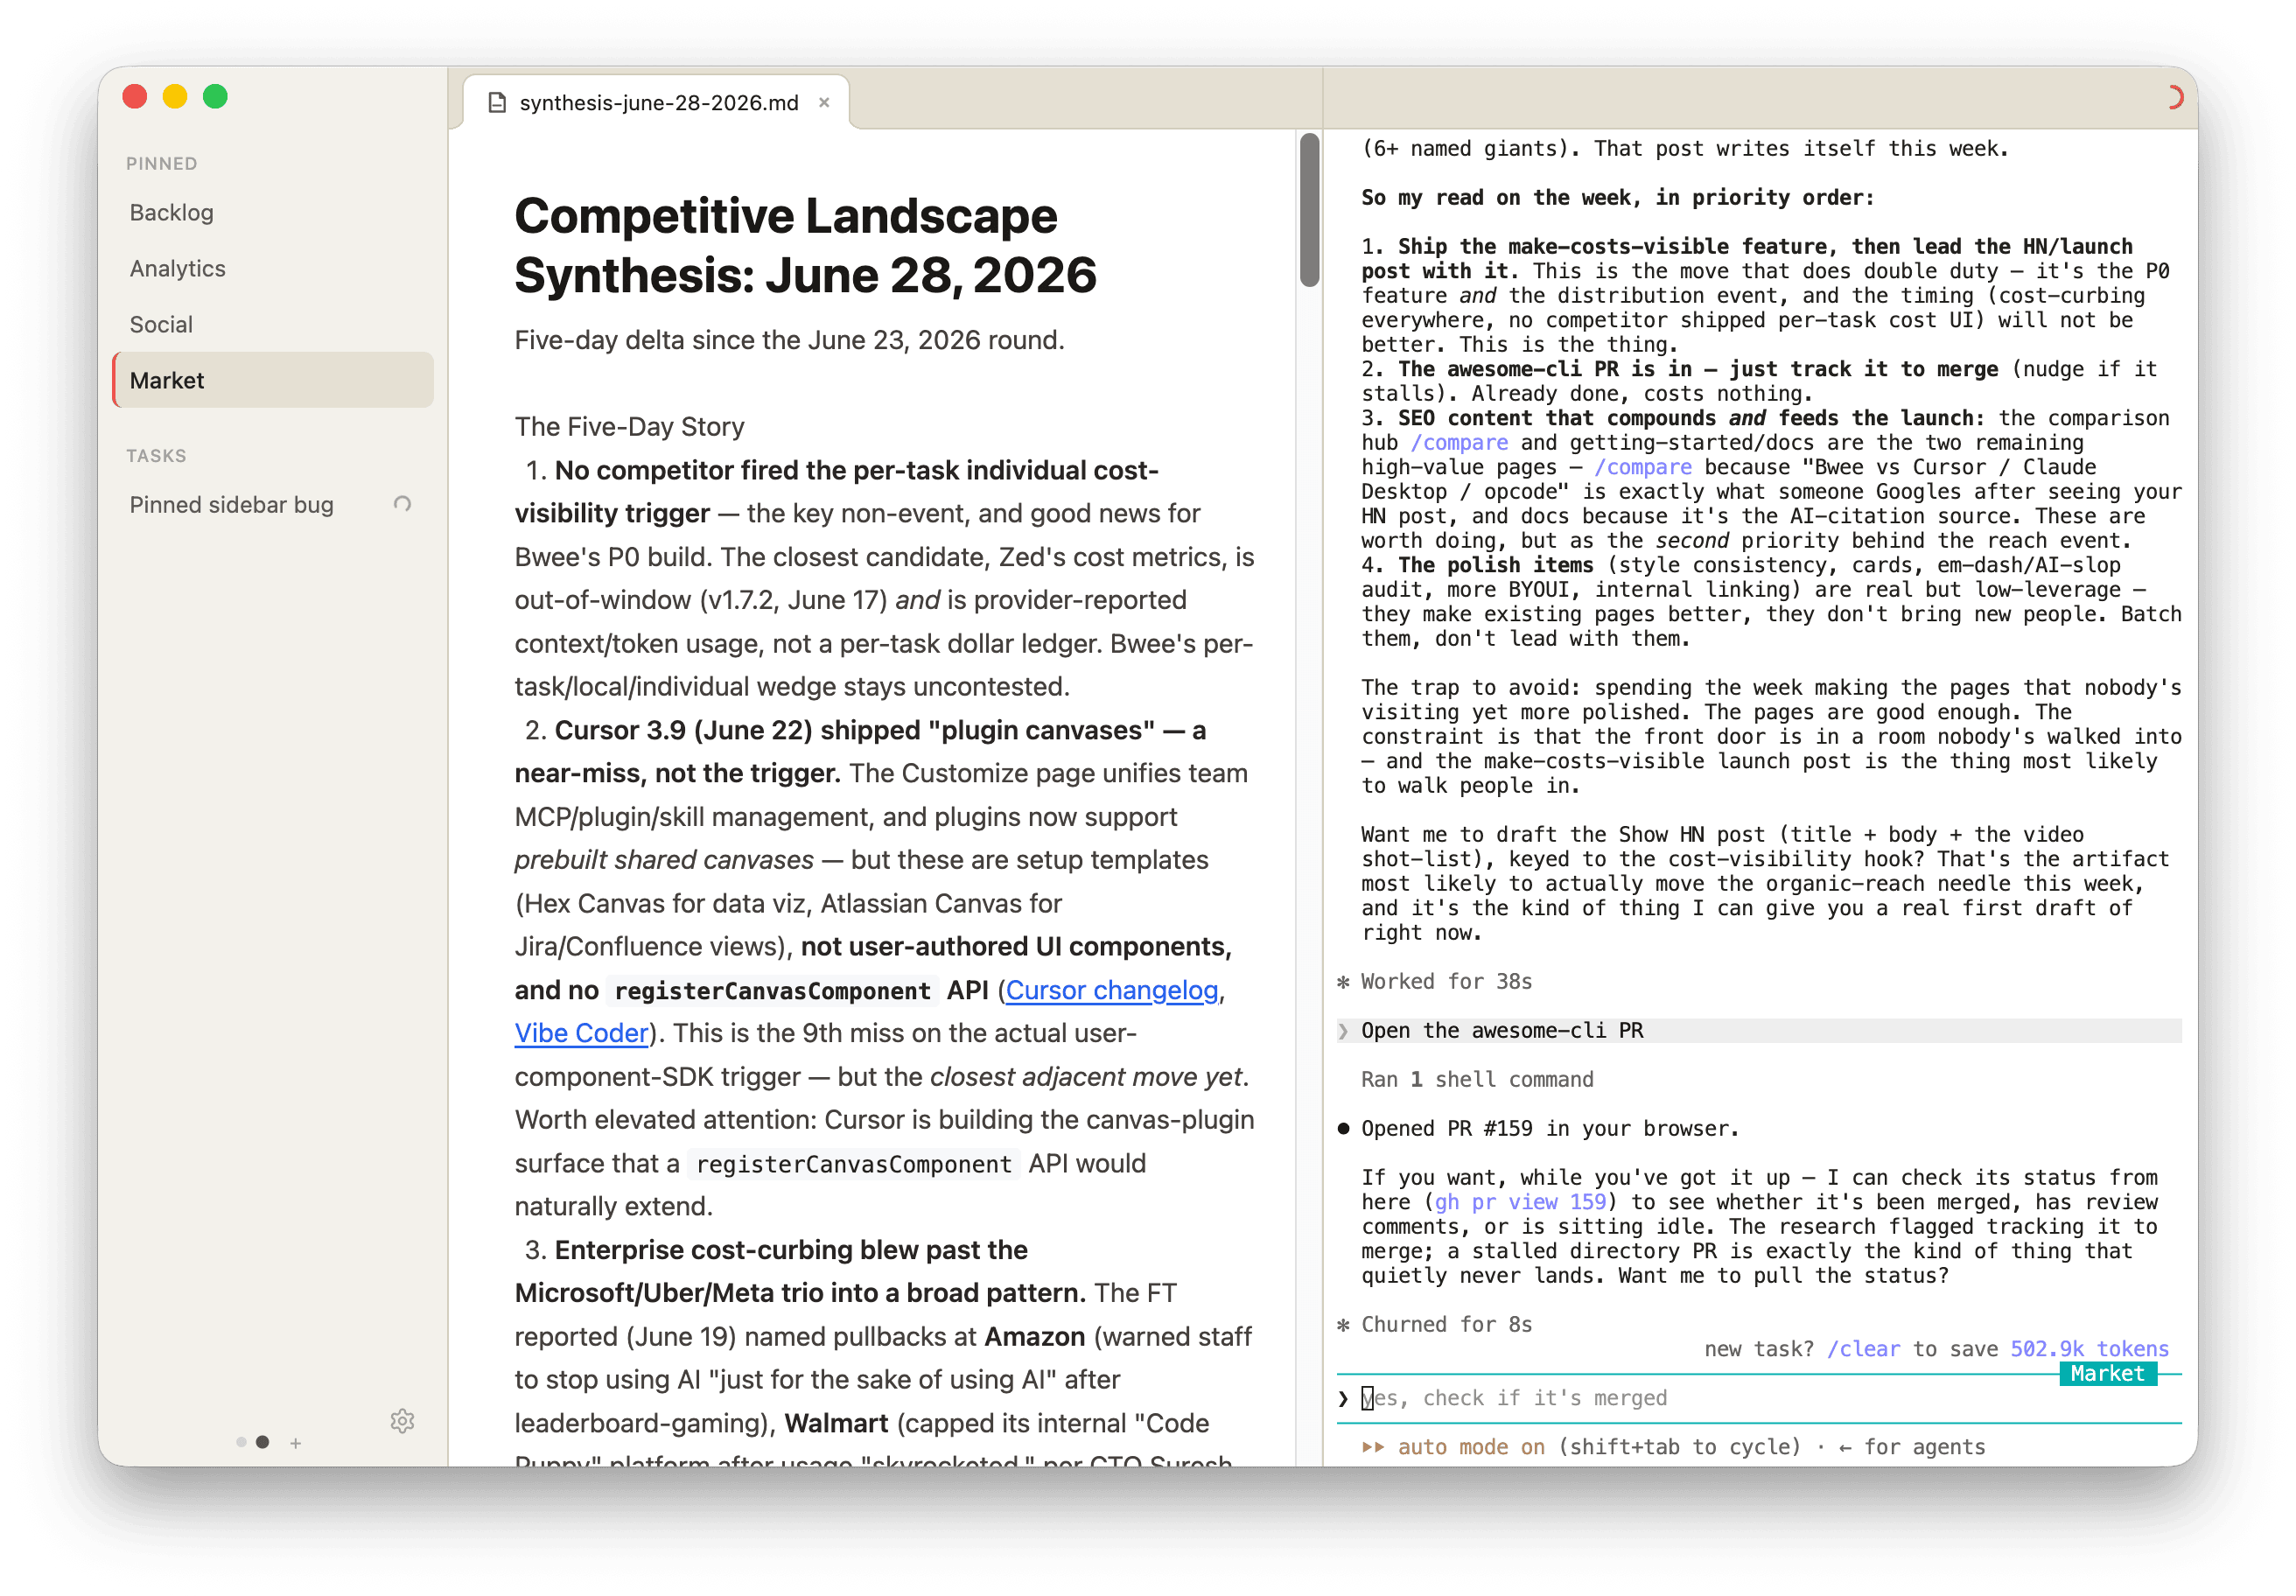Follow the Vibe Coder link

(581, 1033)
